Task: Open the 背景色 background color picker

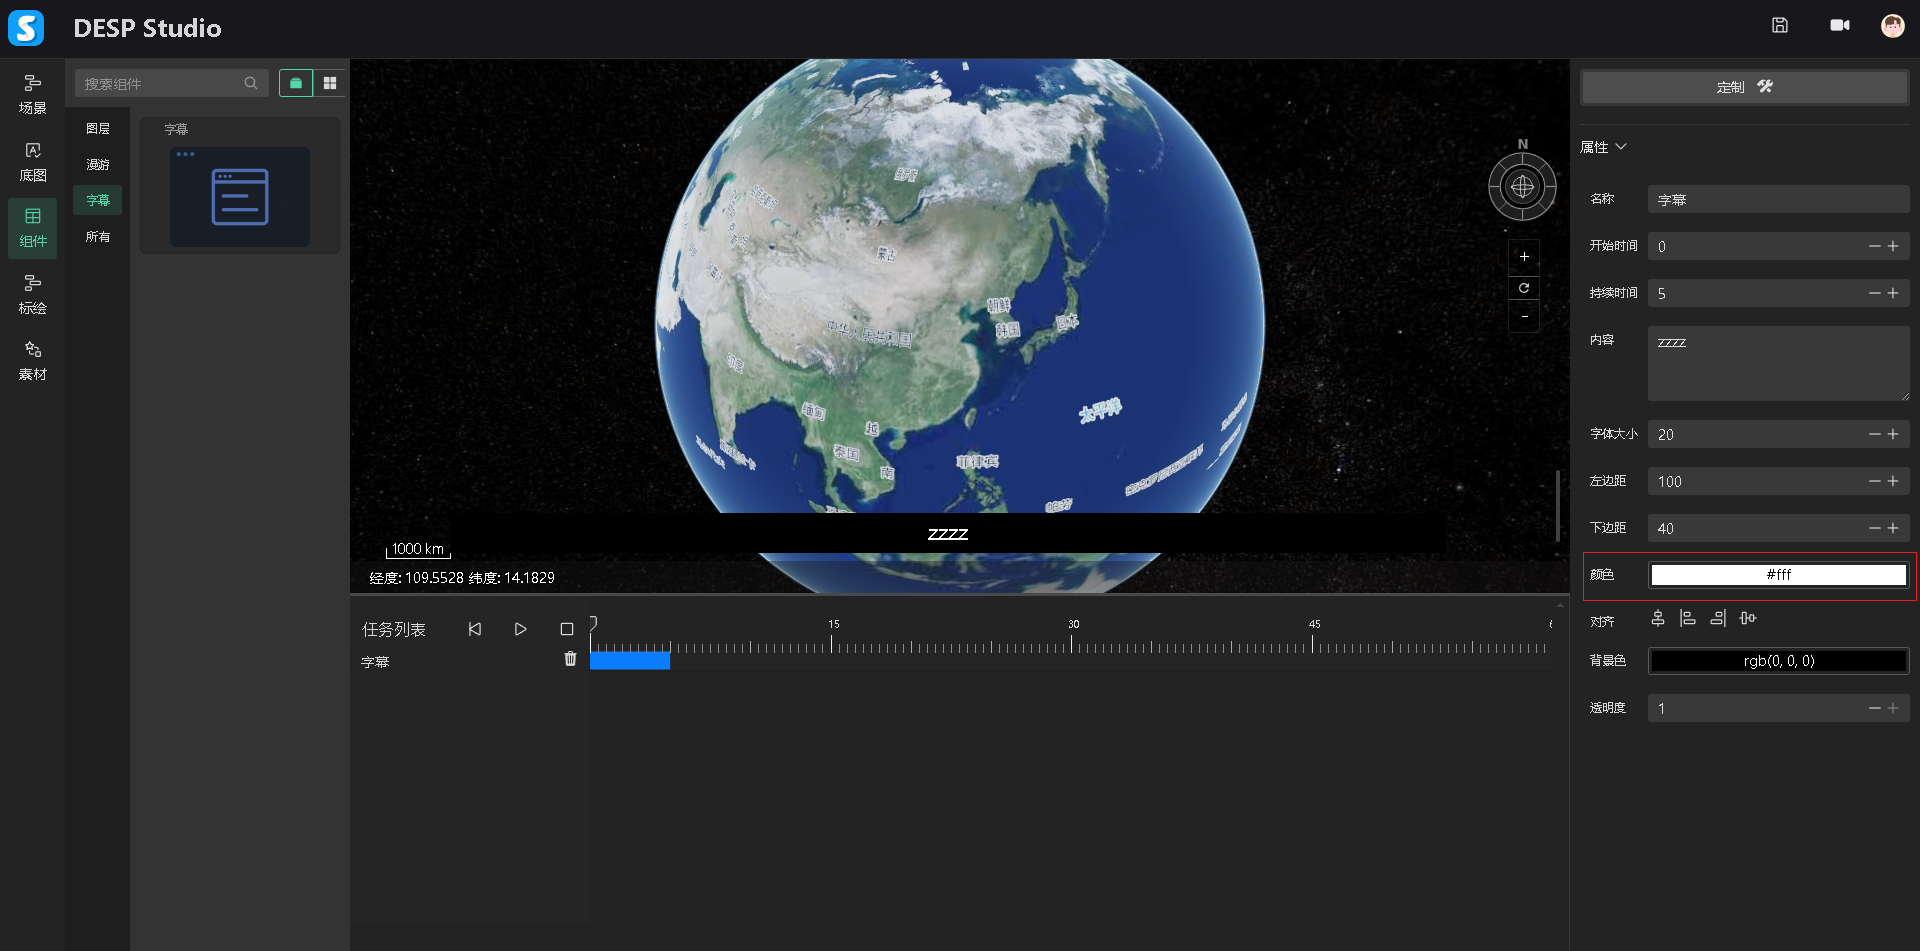Action: pos(1778,661)
